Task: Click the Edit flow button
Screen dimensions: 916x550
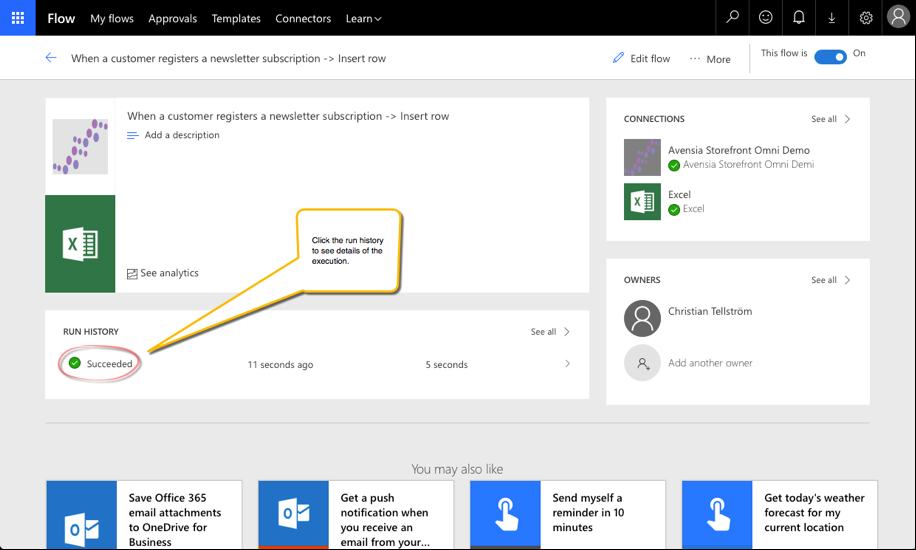Action: point(641,58)
